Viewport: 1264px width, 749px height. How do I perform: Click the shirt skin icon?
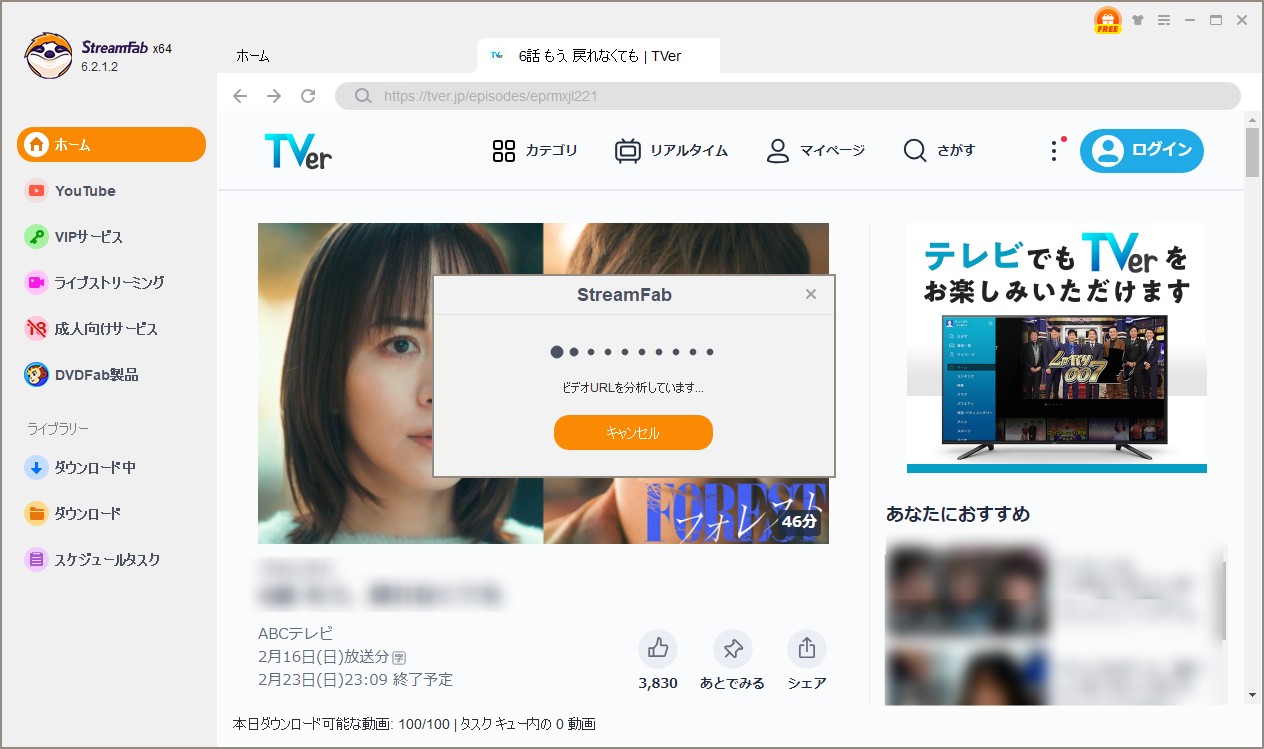click(1138, 20)
